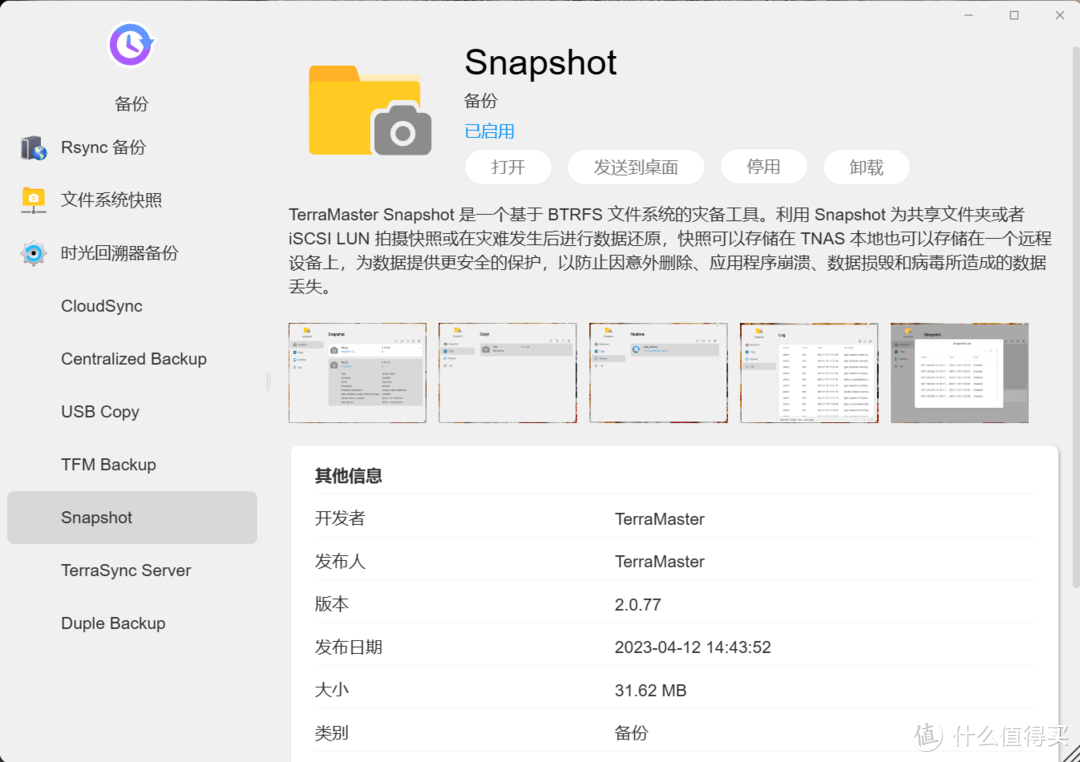Click the 开发者 row label
The height and width of the screenshot is (762, 1080).
[x=340, y=519]
